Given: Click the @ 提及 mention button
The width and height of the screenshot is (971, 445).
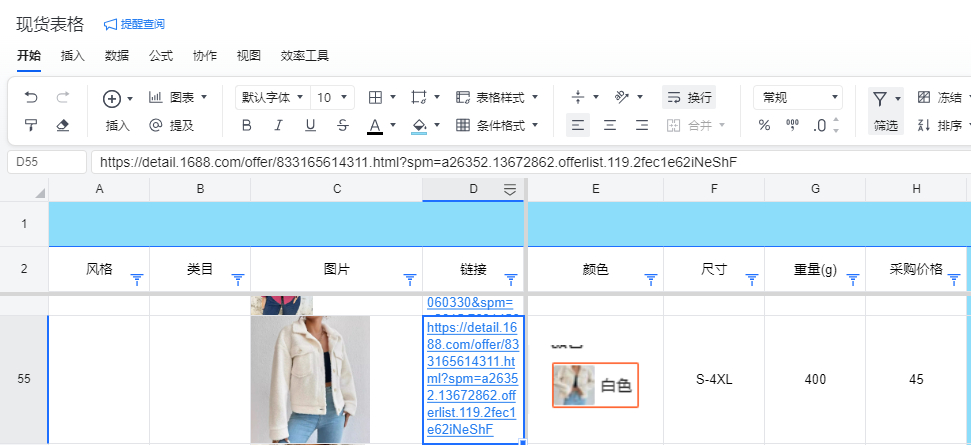Looking at the screenshot, I should tap(171, 125).
